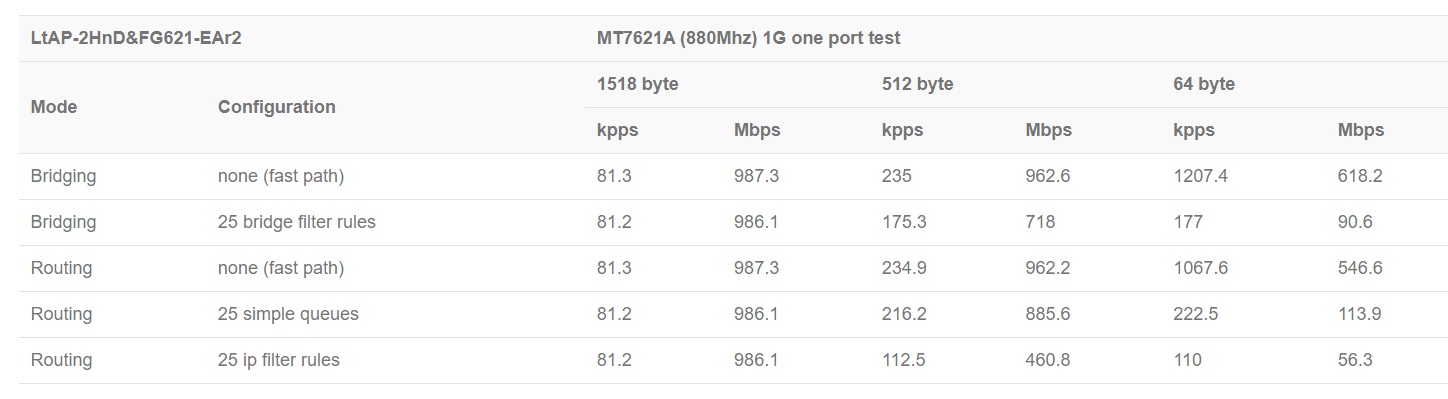
Task: Select the 512 byte header cell
Action: tap(917, 84)
